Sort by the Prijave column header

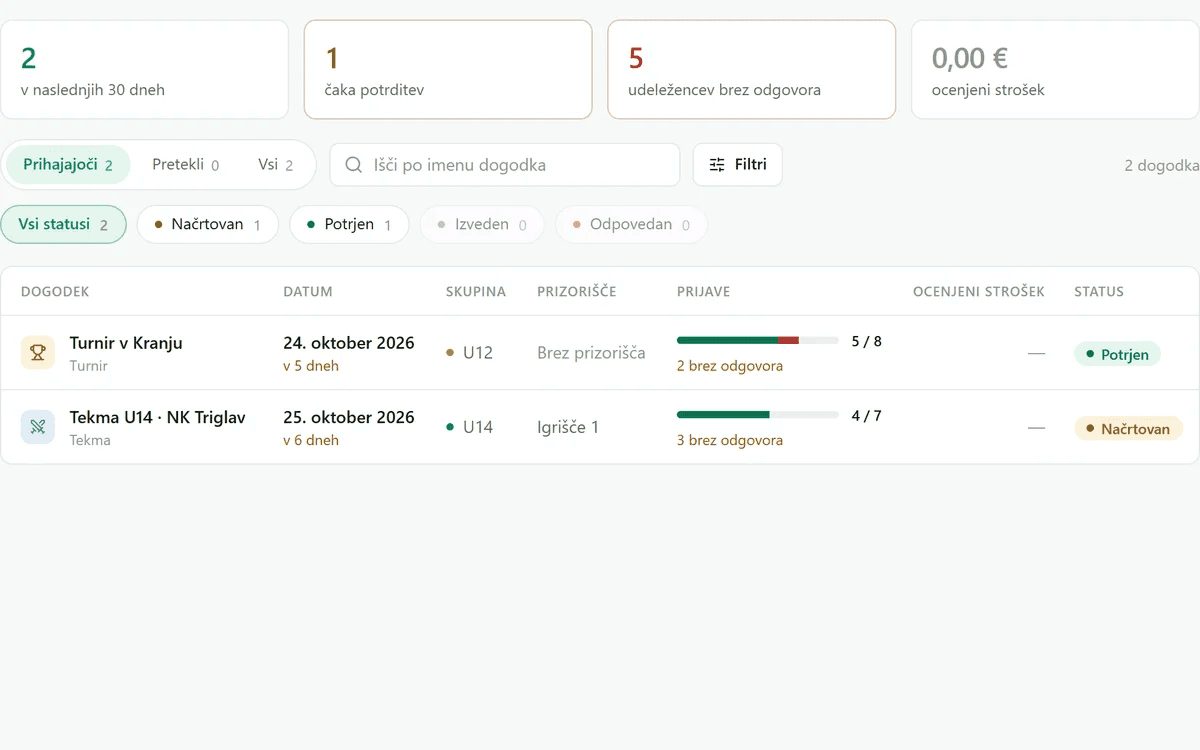[x=704, y=292]
